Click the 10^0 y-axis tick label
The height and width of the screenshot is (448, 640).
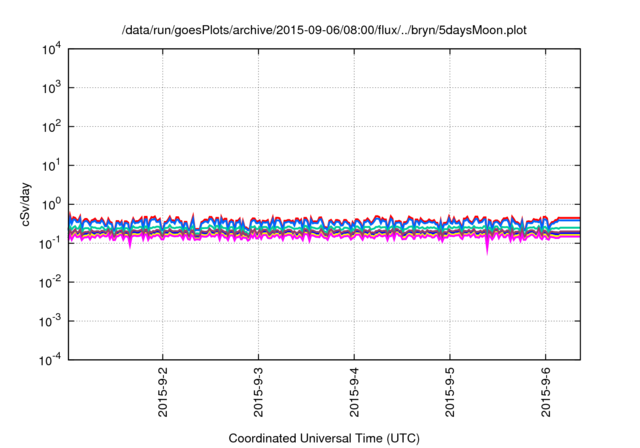[x=51, y=204]
